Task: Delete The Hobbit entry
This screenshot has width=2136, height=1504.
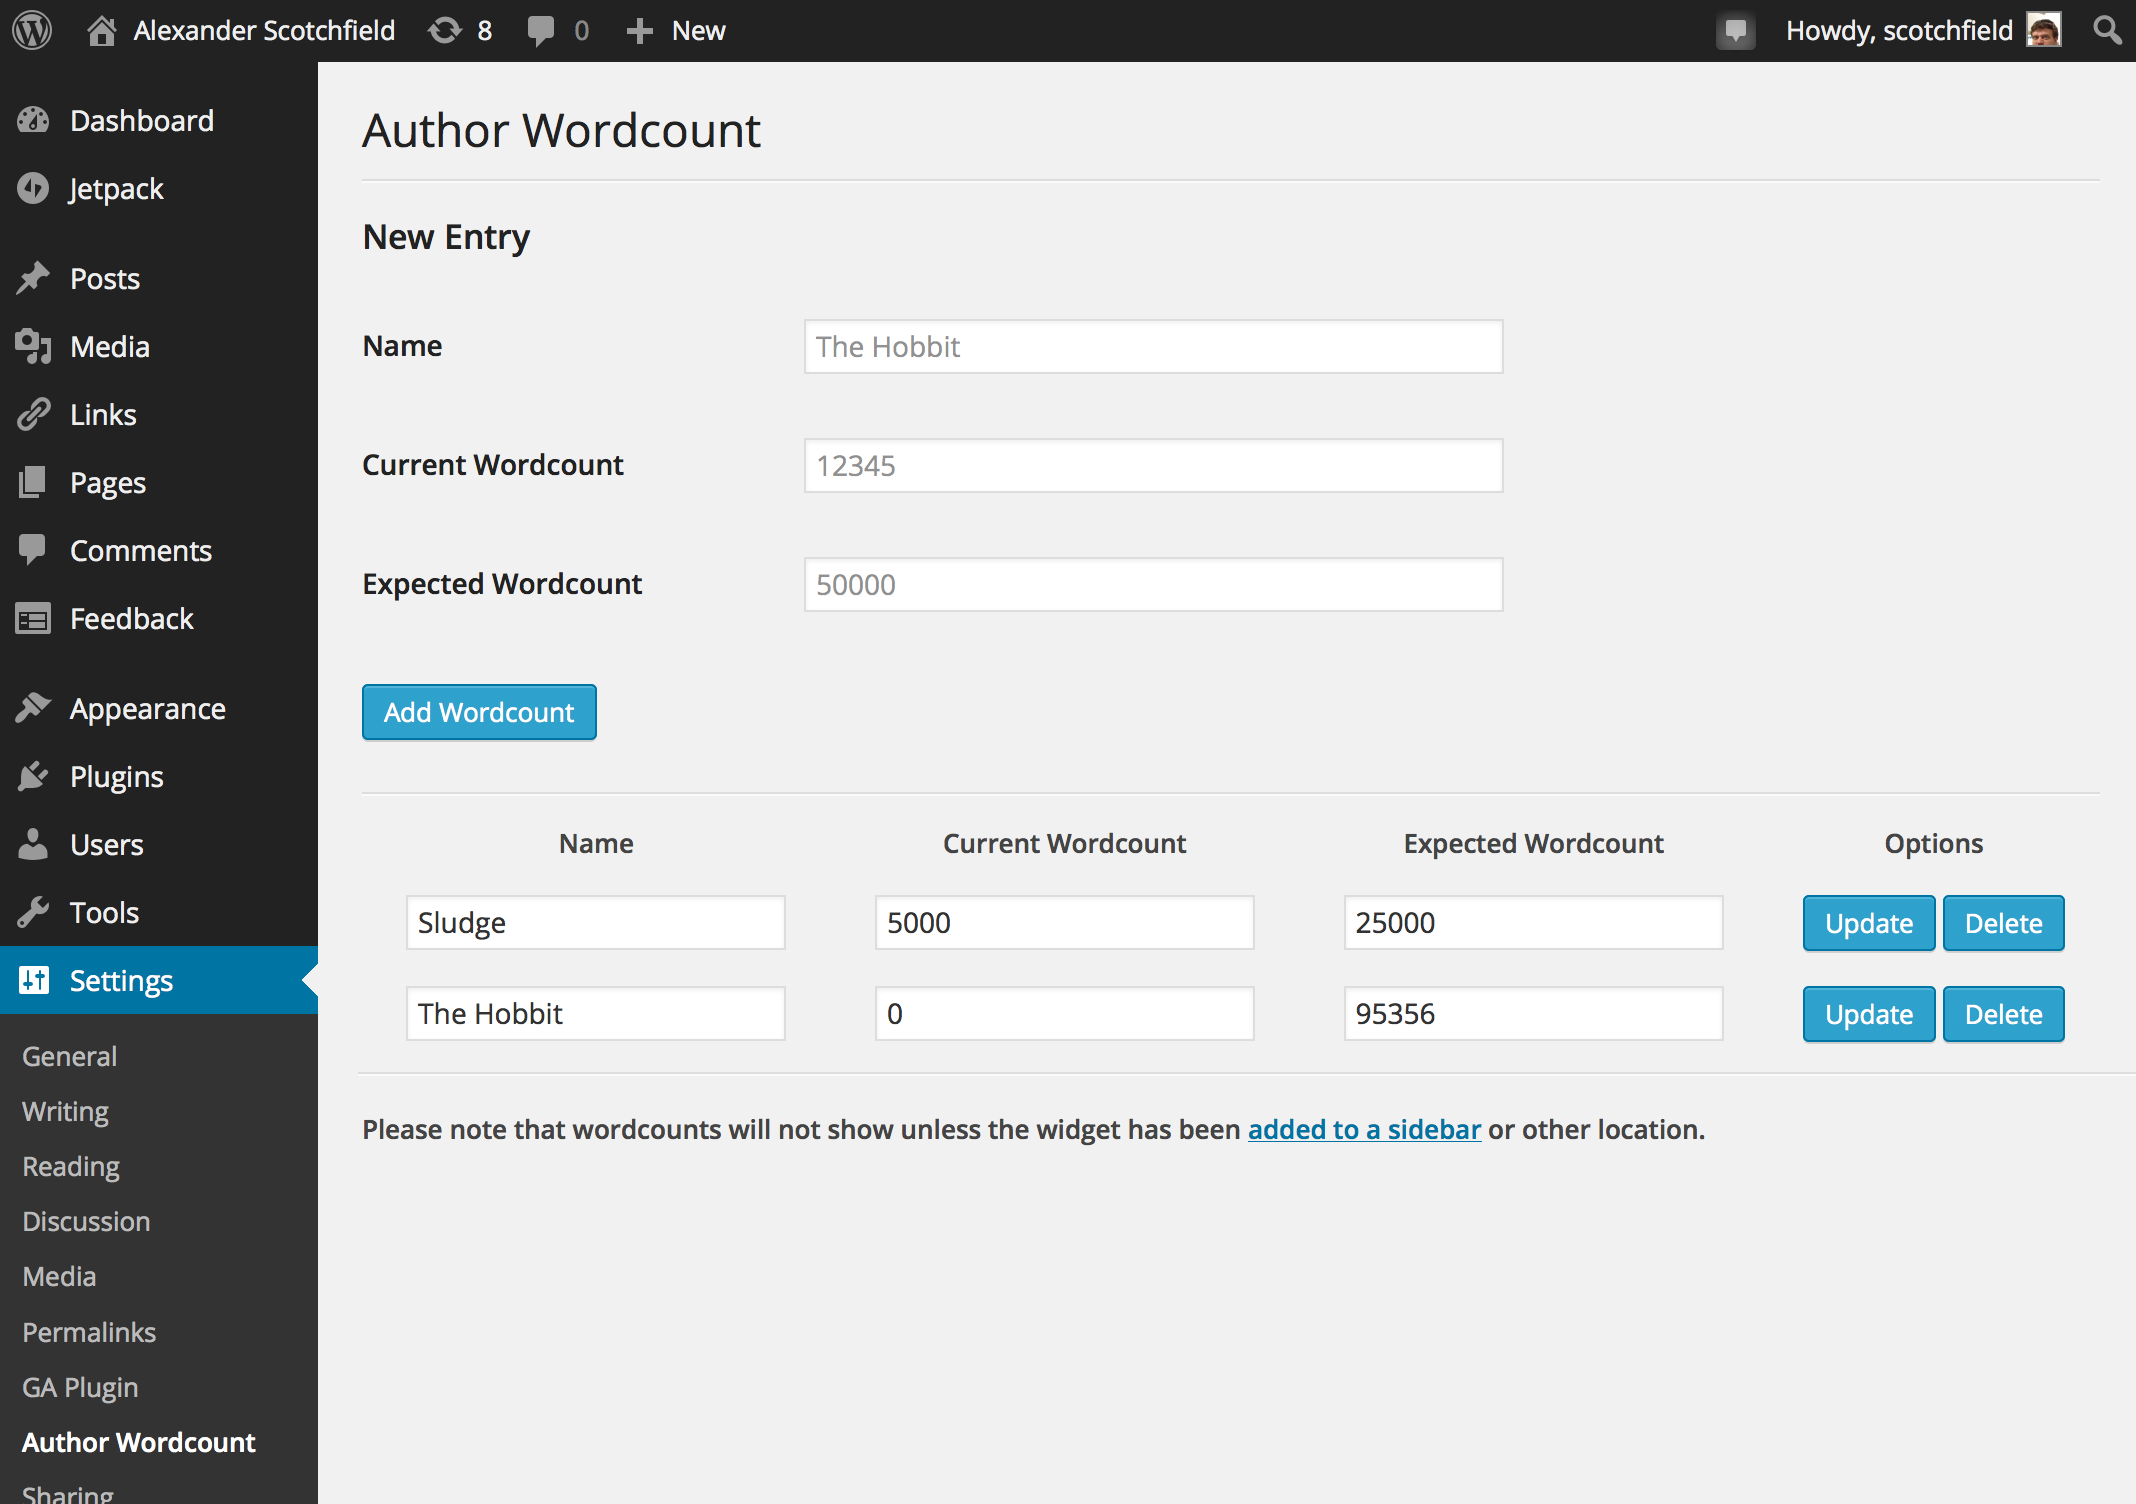Action: (2003, 1014)
